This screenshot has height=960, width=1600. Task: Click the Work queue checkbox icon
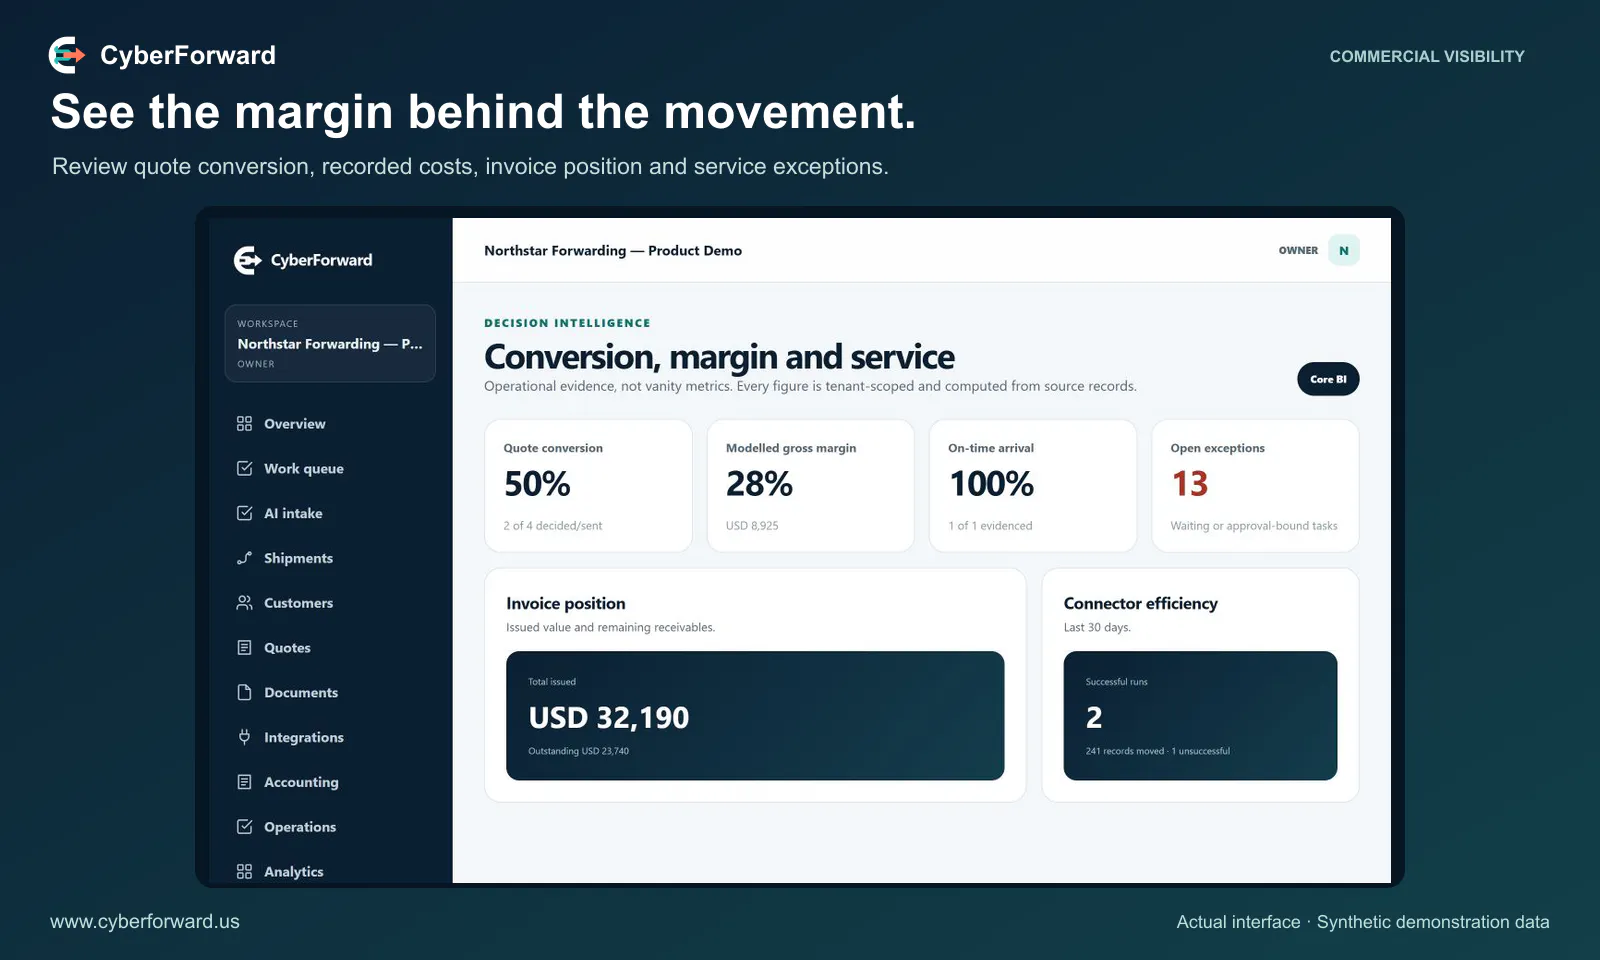[244, 468]
